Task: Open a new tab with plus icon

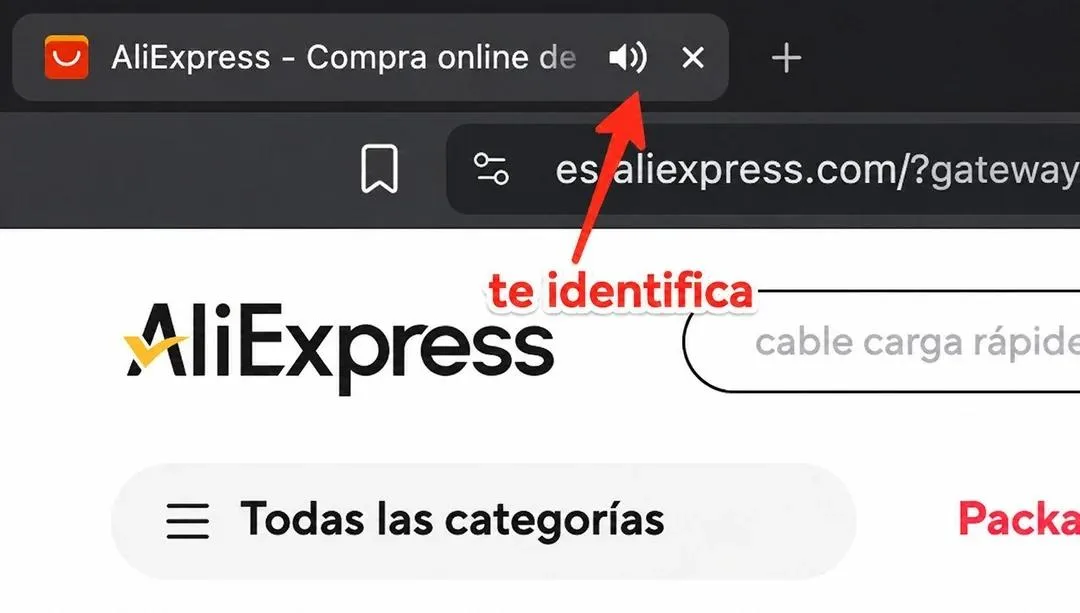Action: (x=786, y=58)
